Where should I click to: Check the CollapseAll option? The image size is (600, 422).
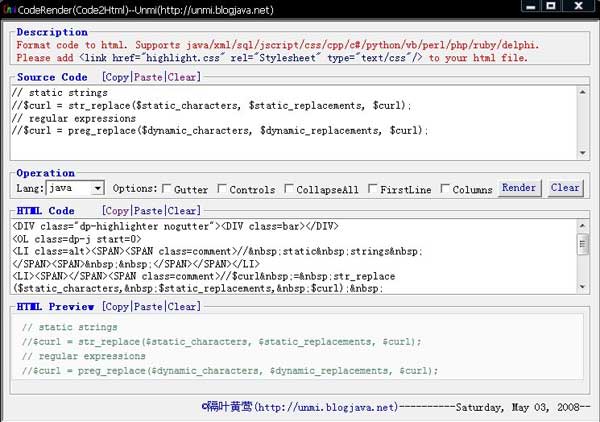(x=289, y=189)
